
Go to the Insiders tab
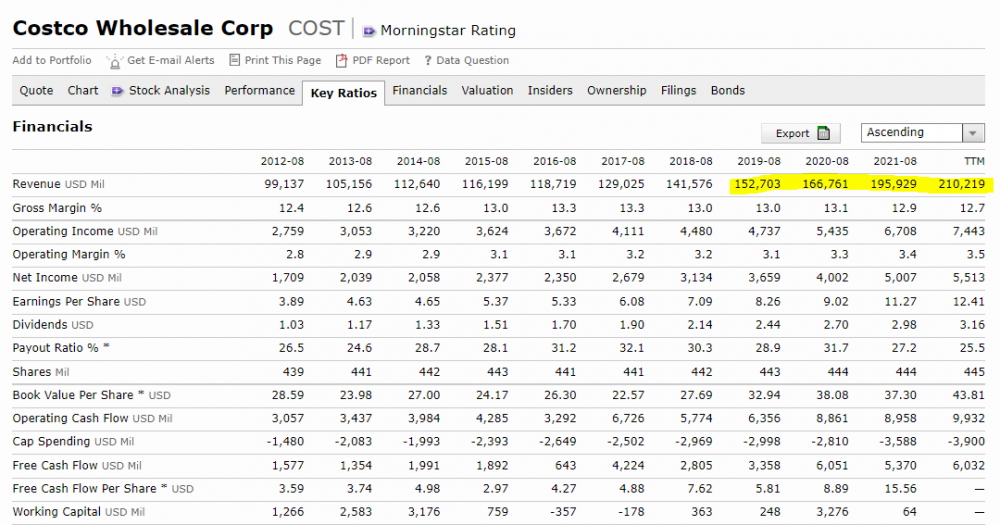pos(550,91)
